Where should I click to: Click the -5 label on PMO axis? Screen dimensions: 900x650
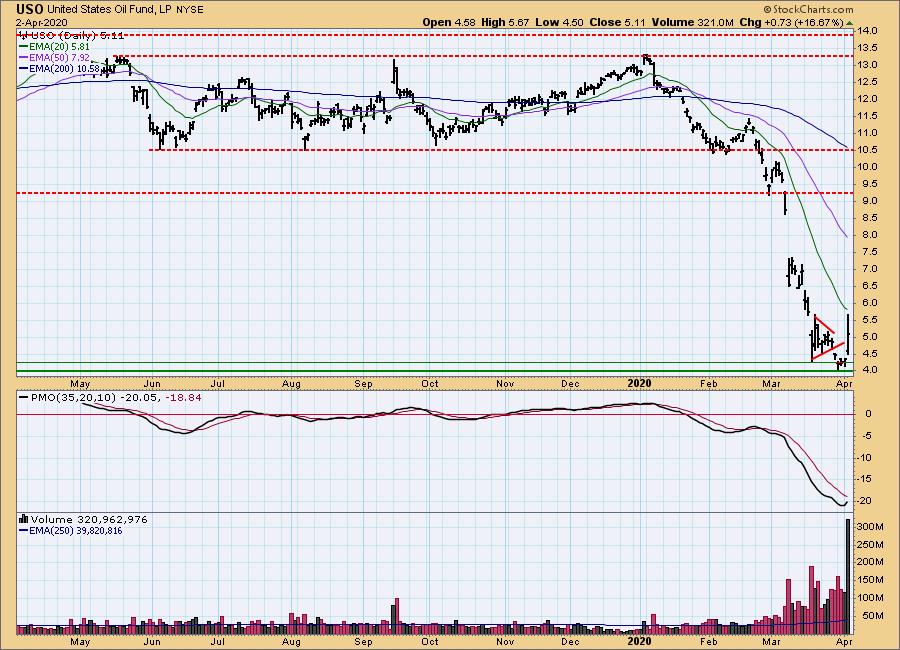[x=866, y=436]
